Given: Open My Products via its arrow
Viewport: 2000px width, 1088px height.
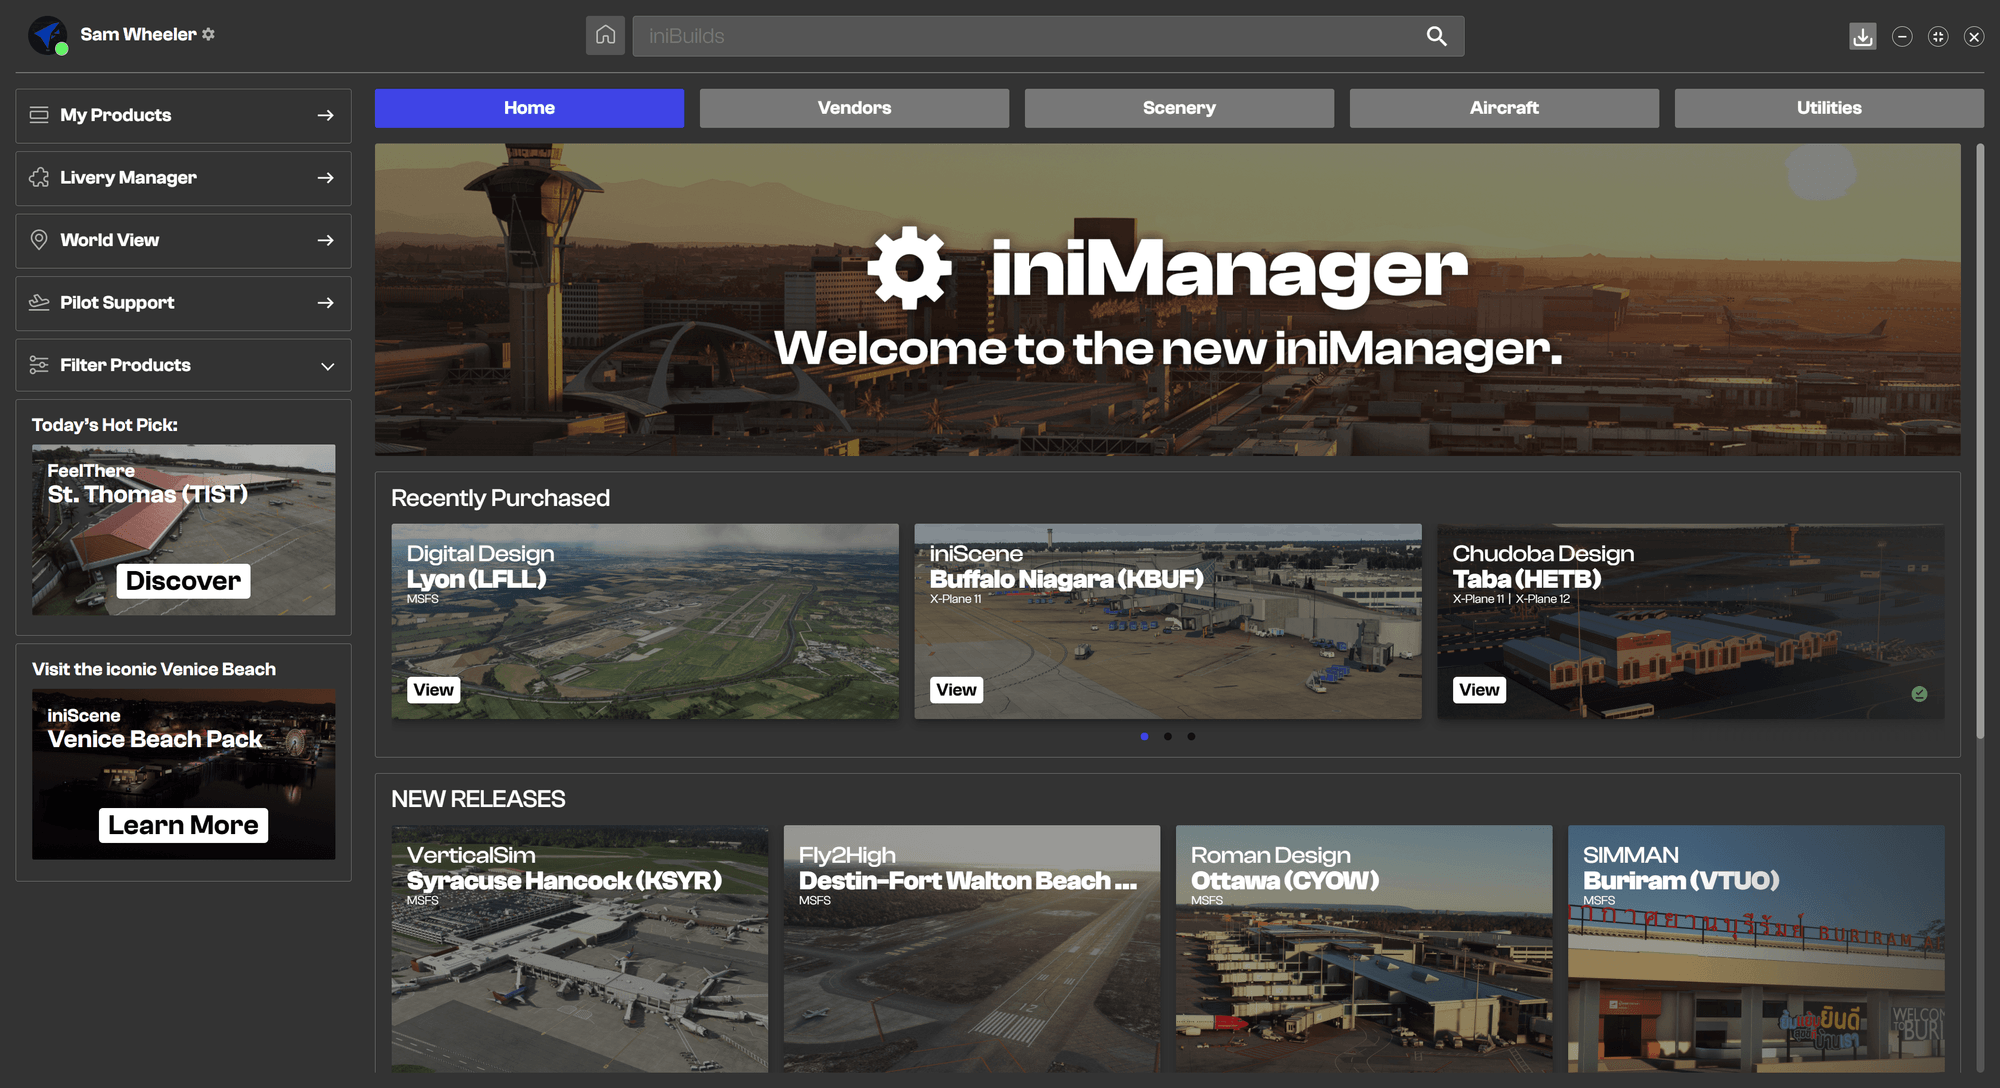Looking at the screenshot, I should click(x=326, y=115).
